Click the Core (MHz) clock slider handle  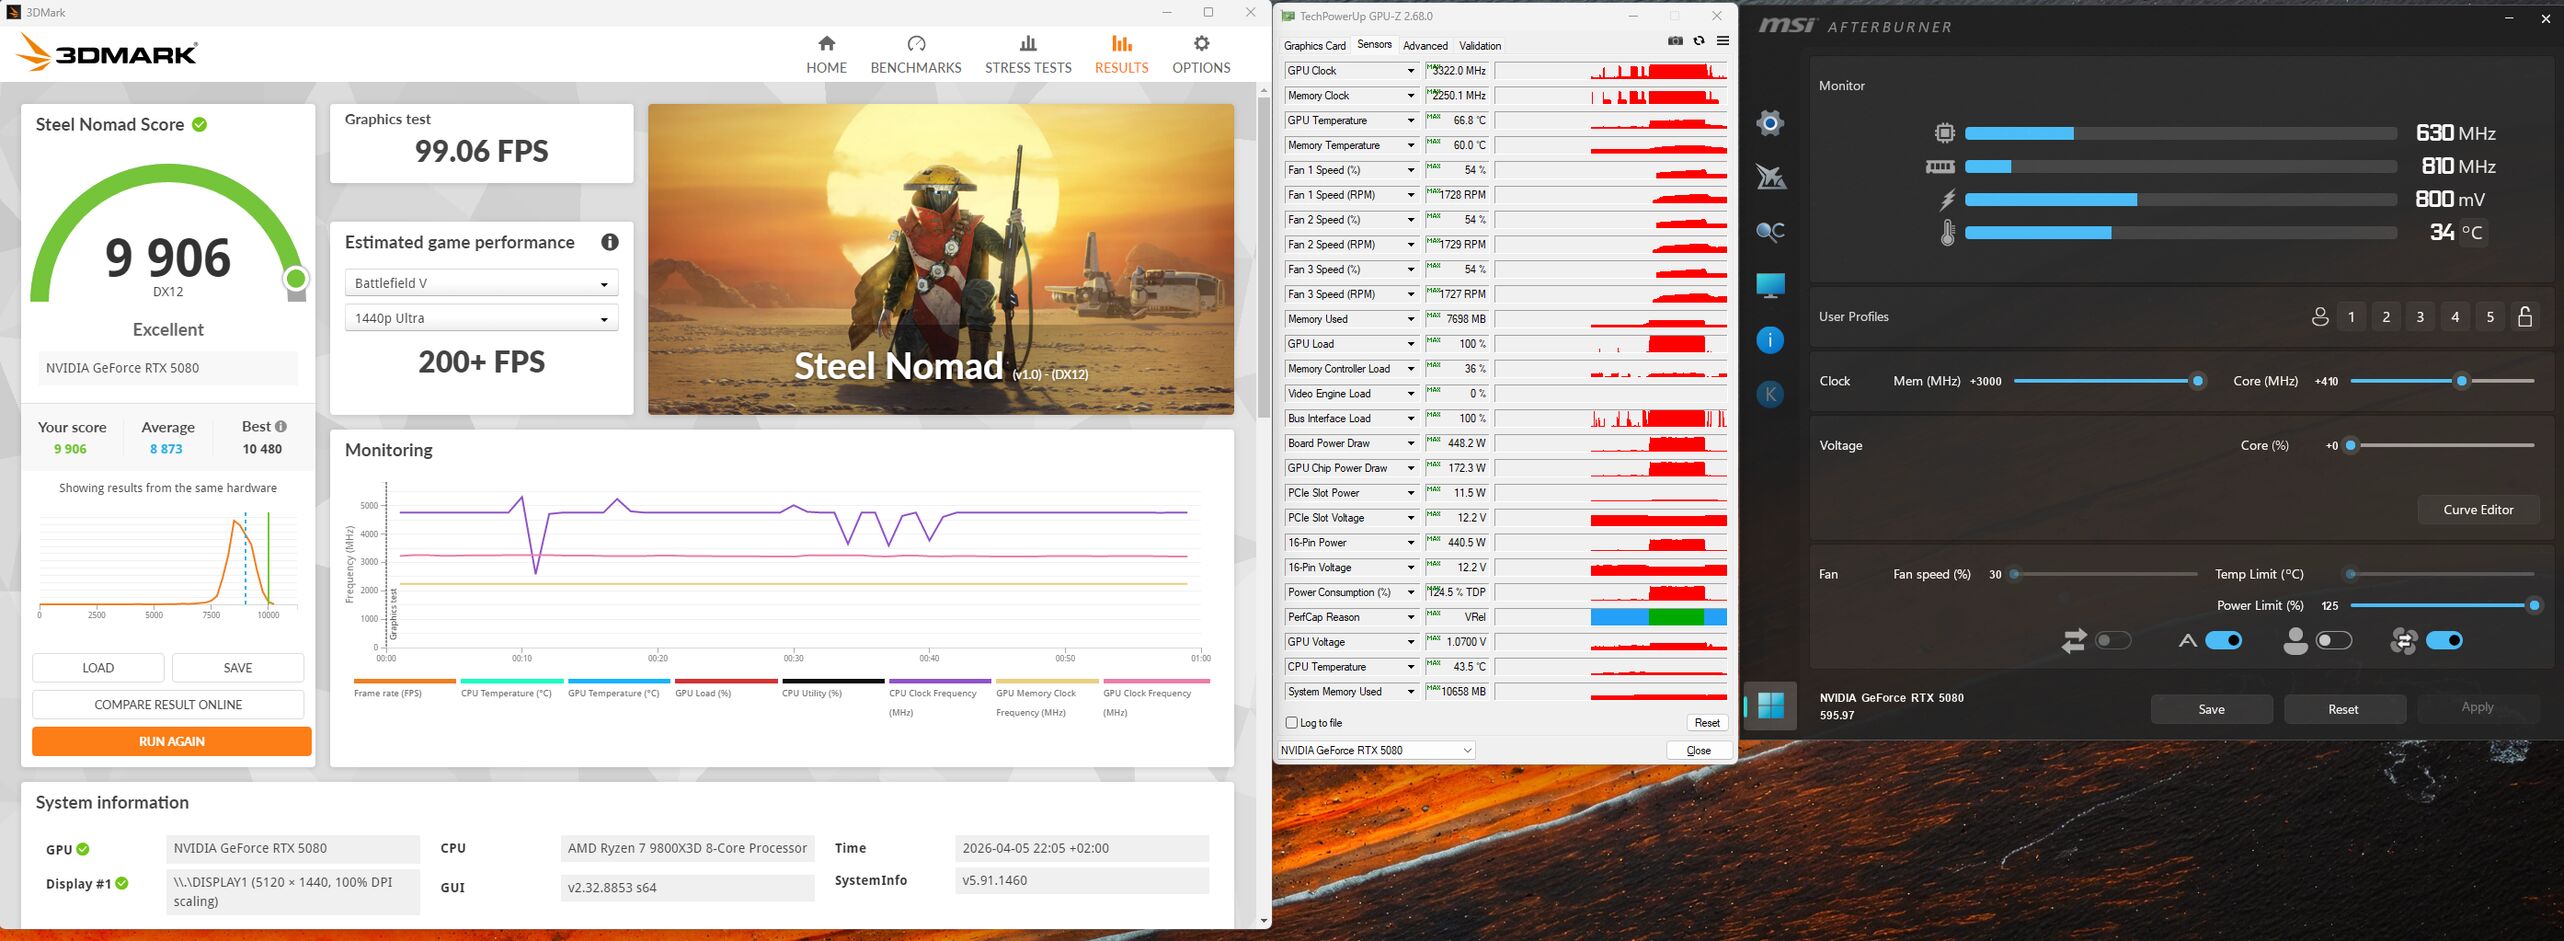[x=2462, y=381]
